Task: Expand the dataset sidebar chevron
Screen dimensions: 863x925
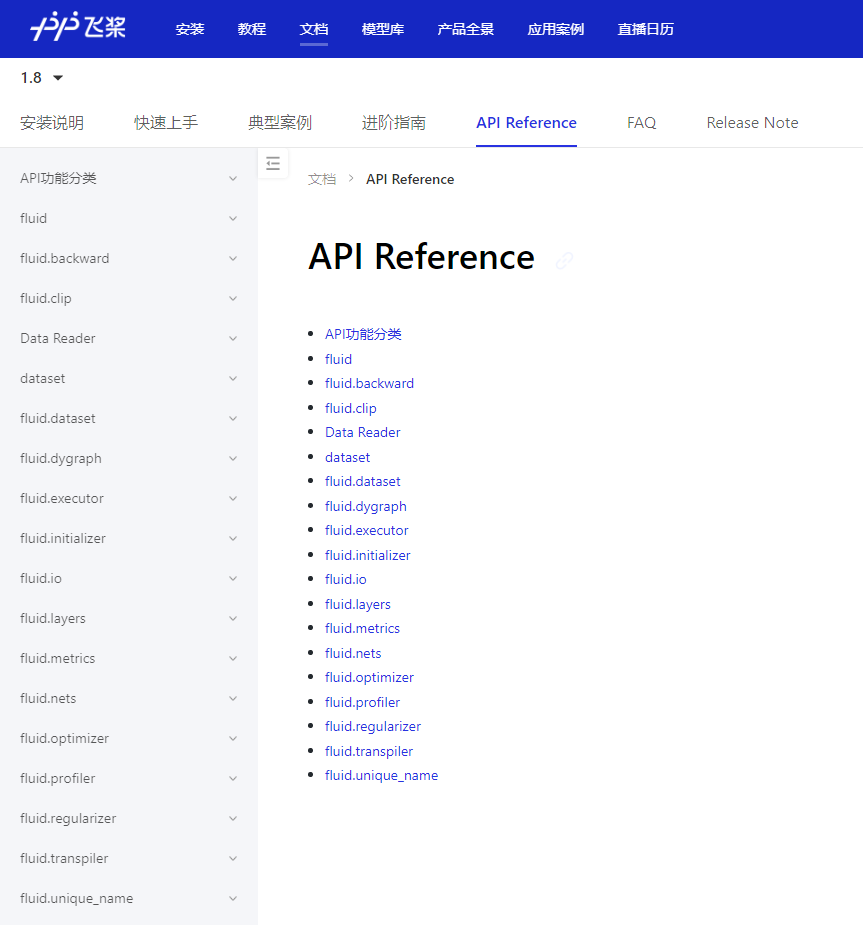Action: click(233, 378)
